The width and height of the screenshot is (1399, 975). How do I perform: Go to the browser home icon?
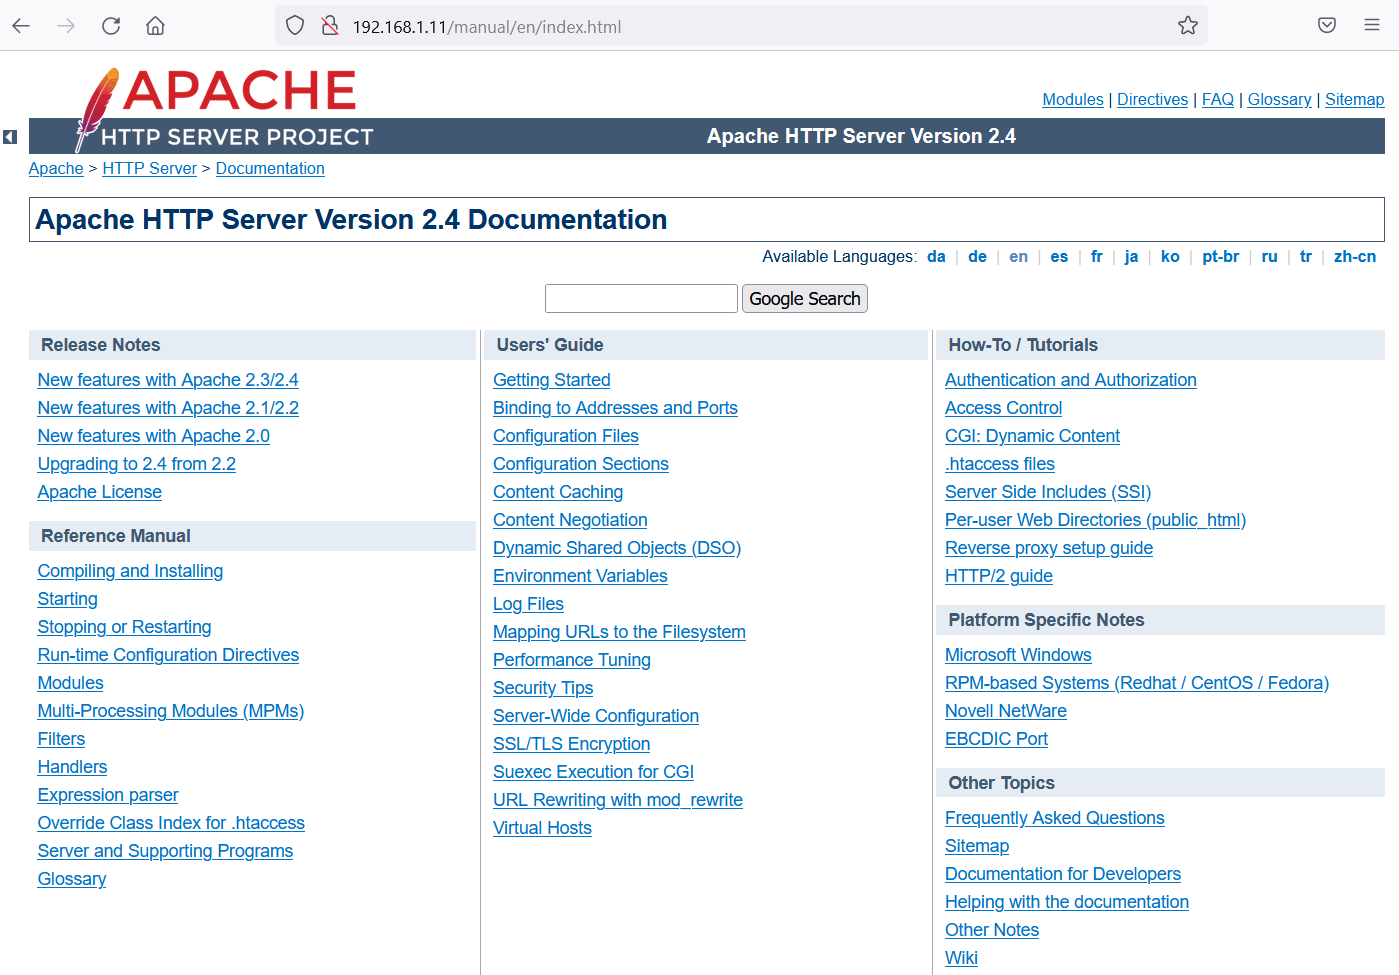(x=155, y=26)
